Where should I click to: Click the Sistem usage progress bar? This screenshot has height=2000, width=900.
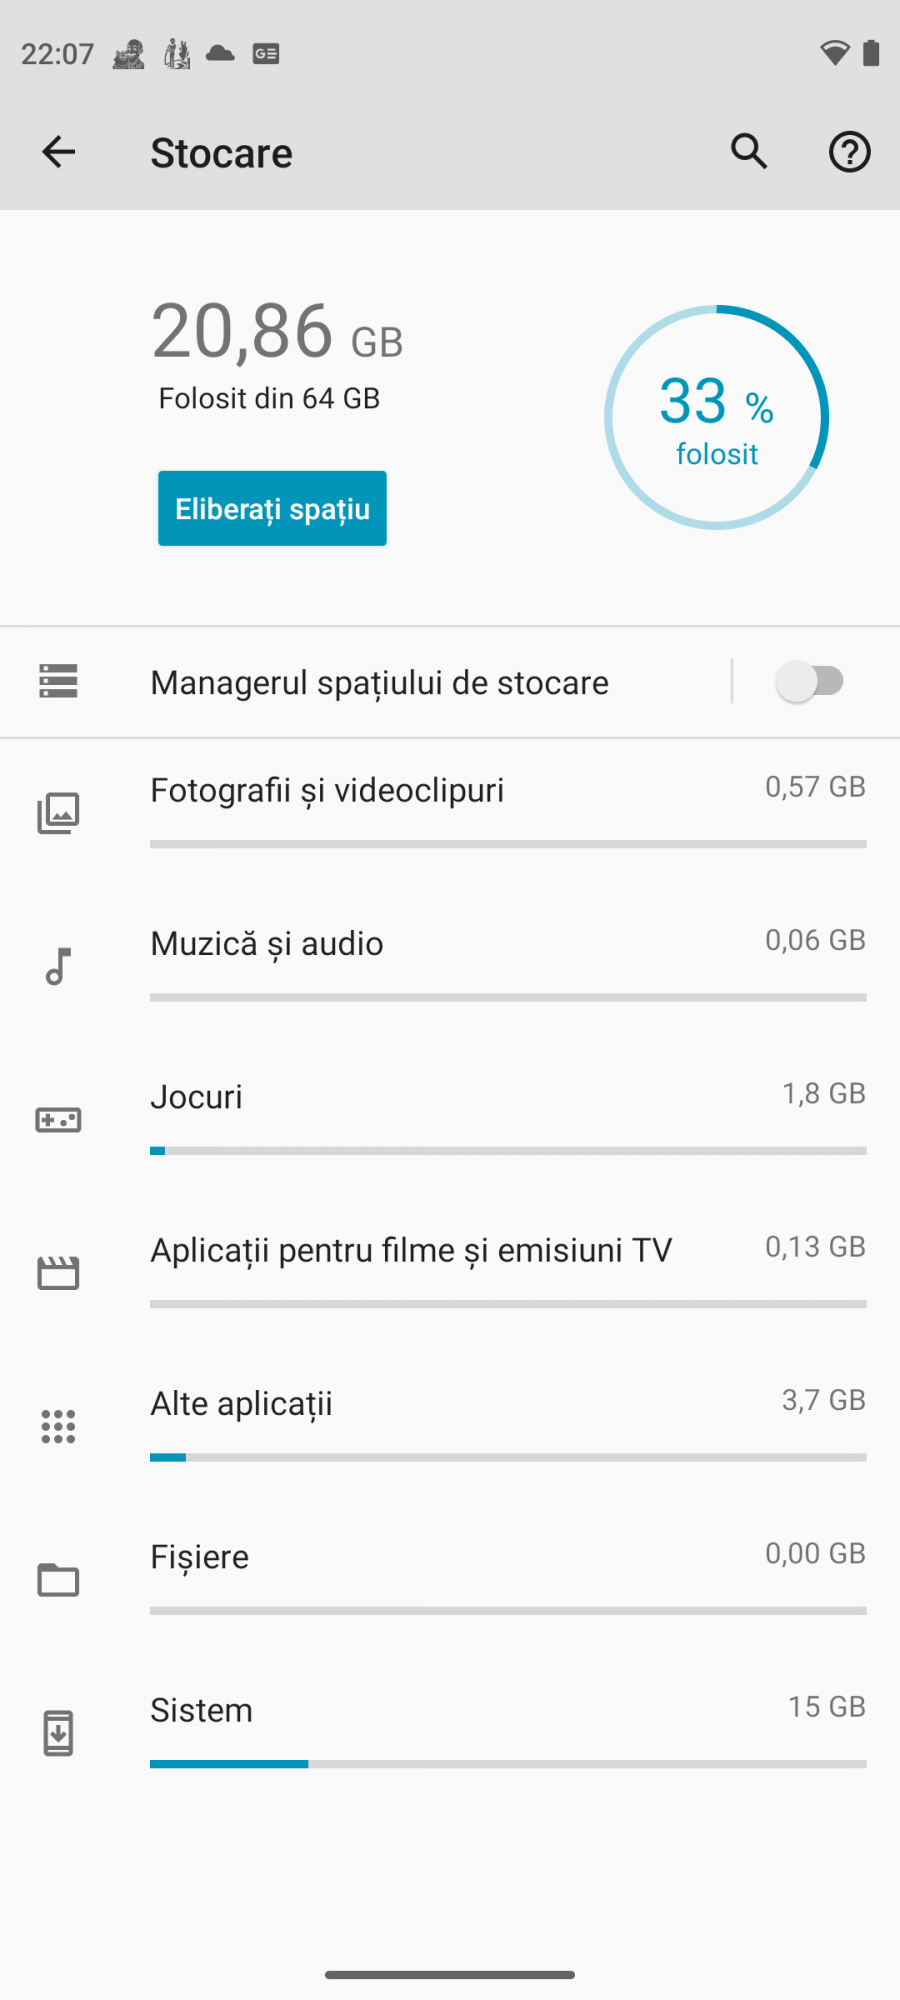(x=508, y=1764)
